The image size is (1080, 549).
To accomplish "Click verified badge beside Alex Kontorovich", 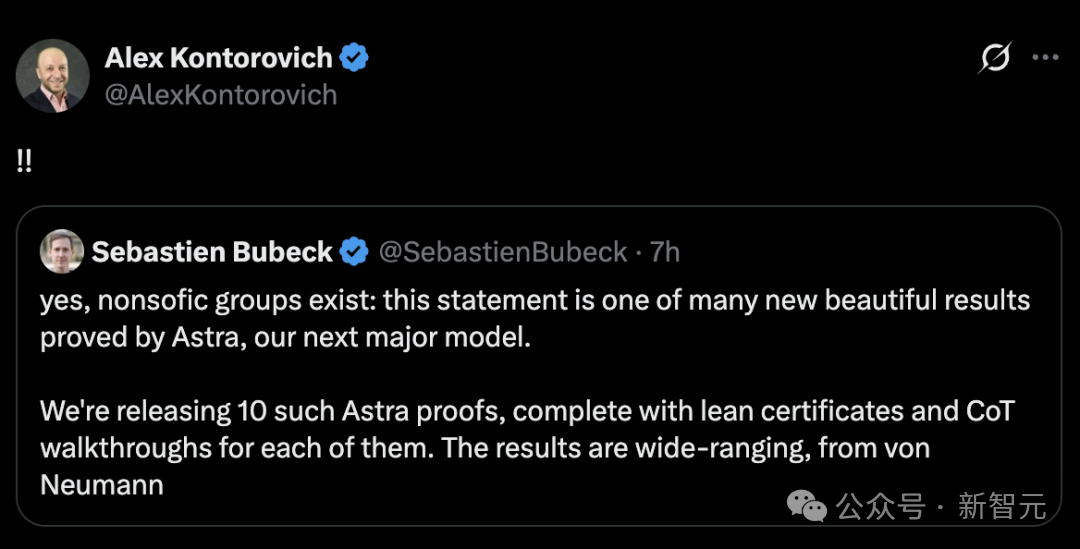I will pyautogui.click(x=354, y=58).
